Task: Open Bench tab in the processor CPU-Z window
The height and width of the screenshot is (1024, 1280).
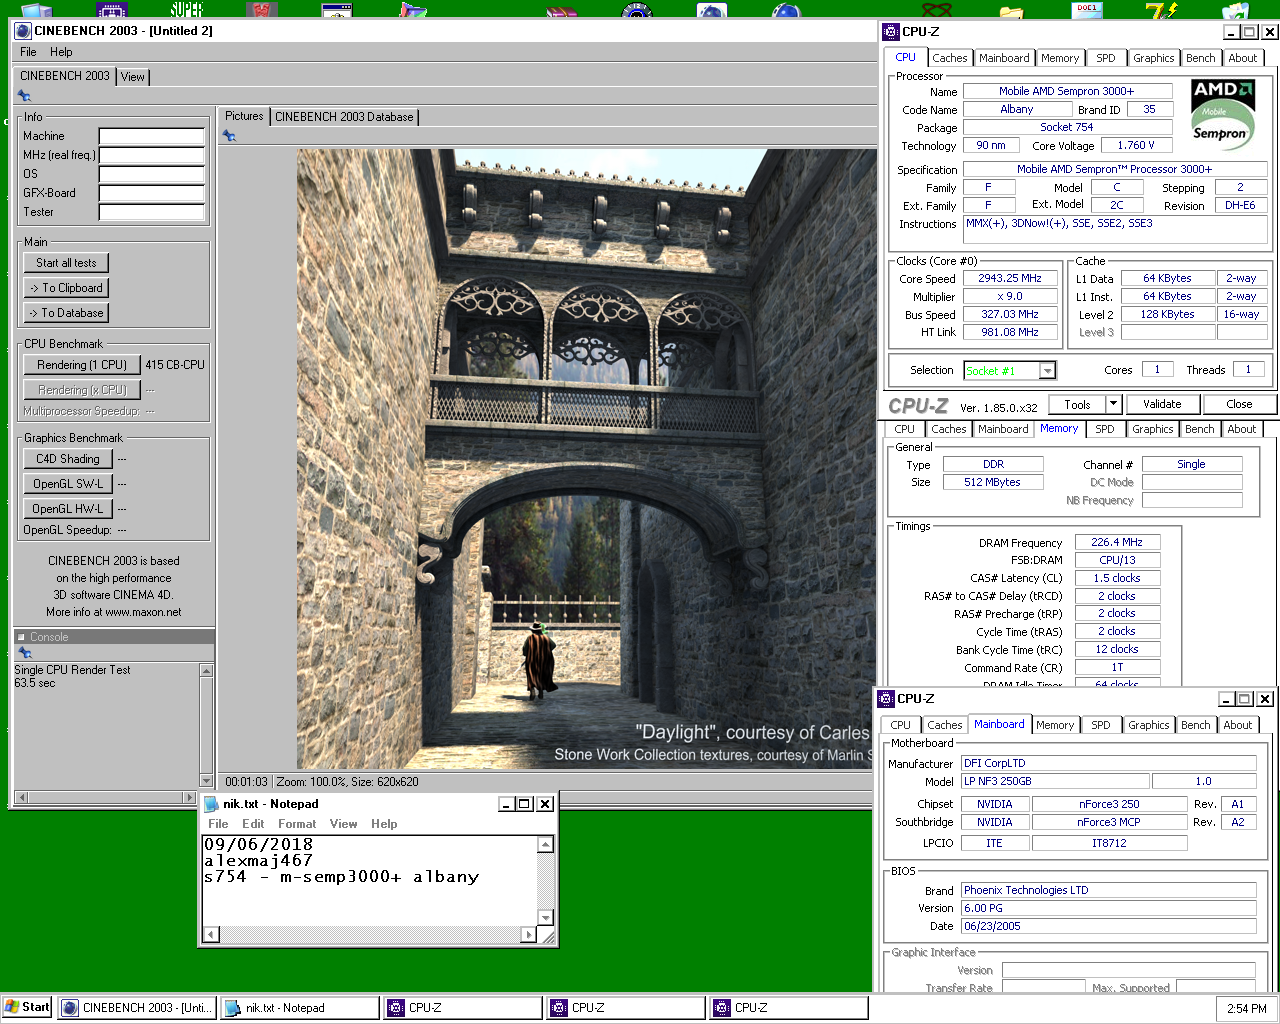Action: (1201, 58)
